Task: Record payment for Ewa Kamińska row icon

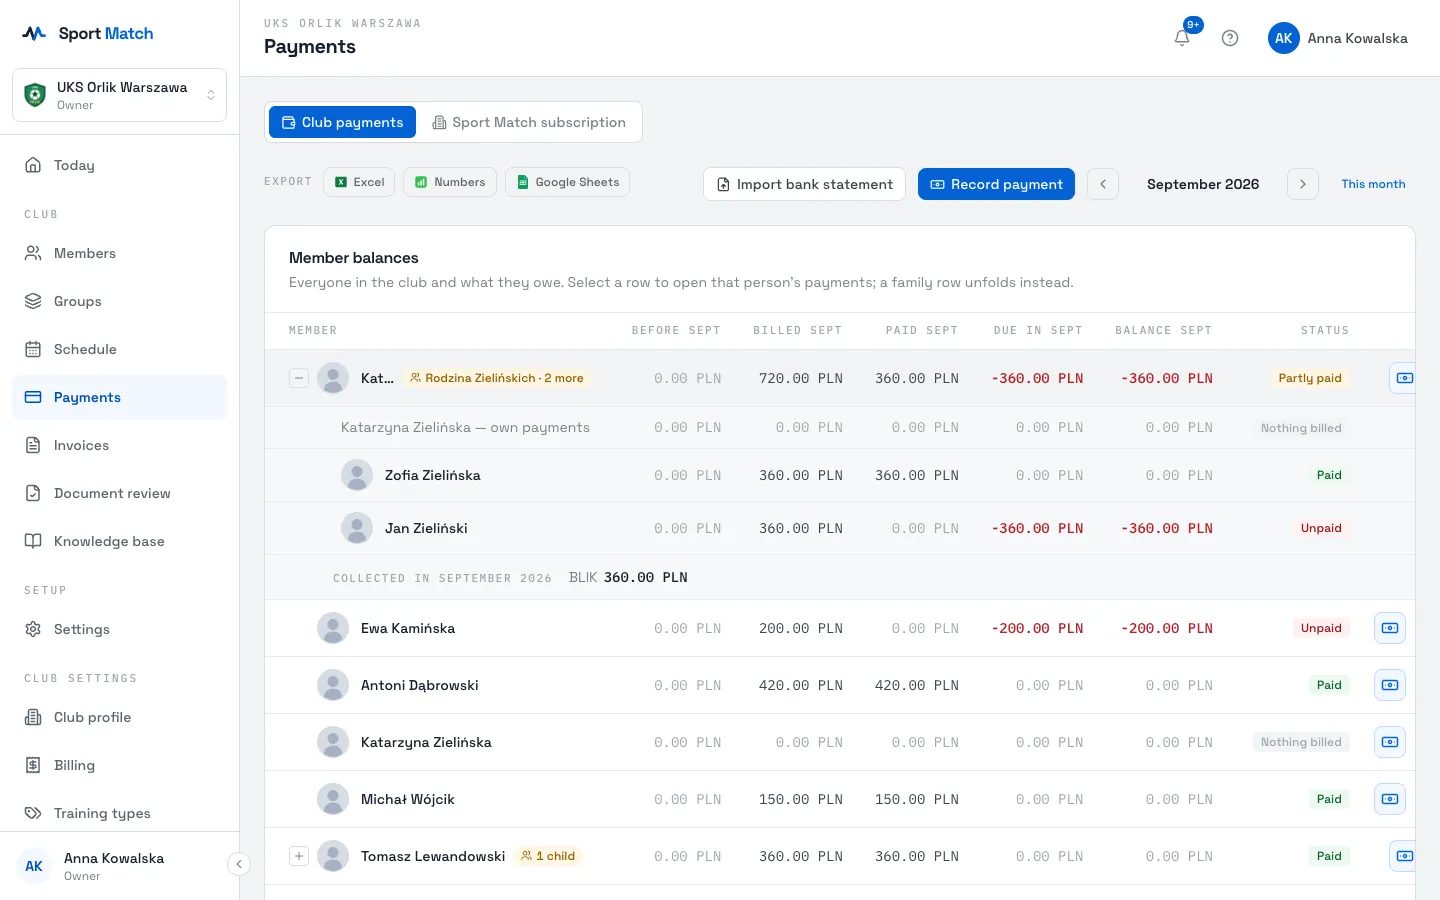Action: (x=1390, y=628)
